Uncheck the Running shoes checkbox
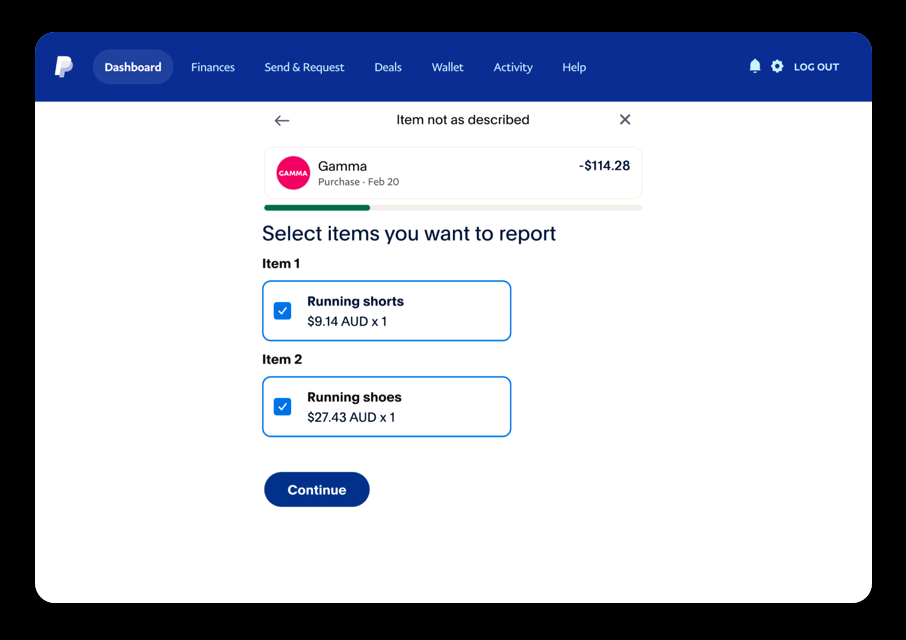The width and height of the screenshot is (906, 640). click(x=283, y=407)
